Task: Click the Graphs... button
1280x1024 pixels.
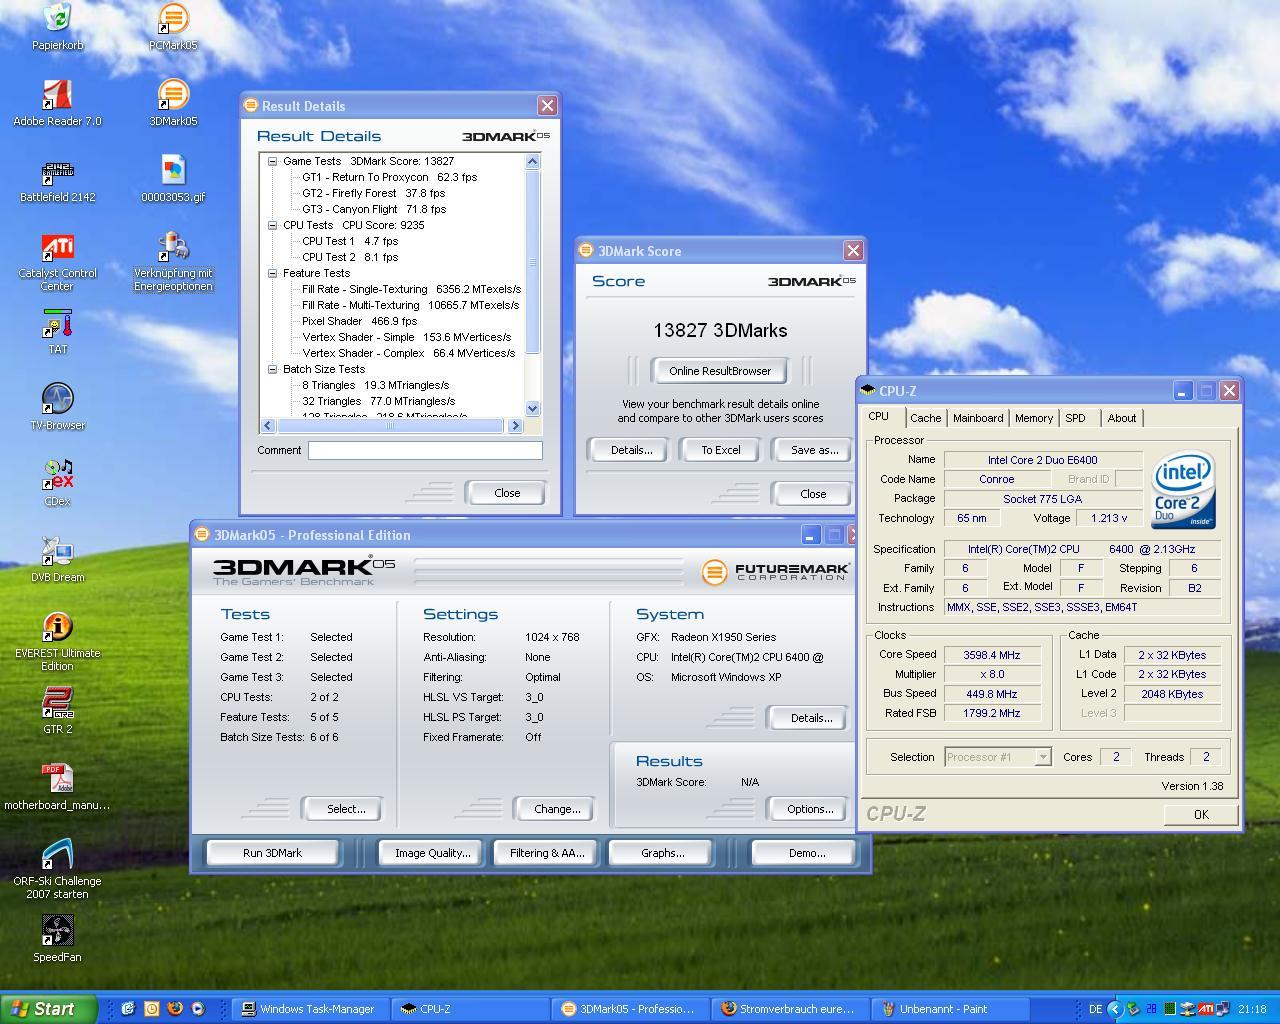Action: pyautogui.click(x=662, y=853)
